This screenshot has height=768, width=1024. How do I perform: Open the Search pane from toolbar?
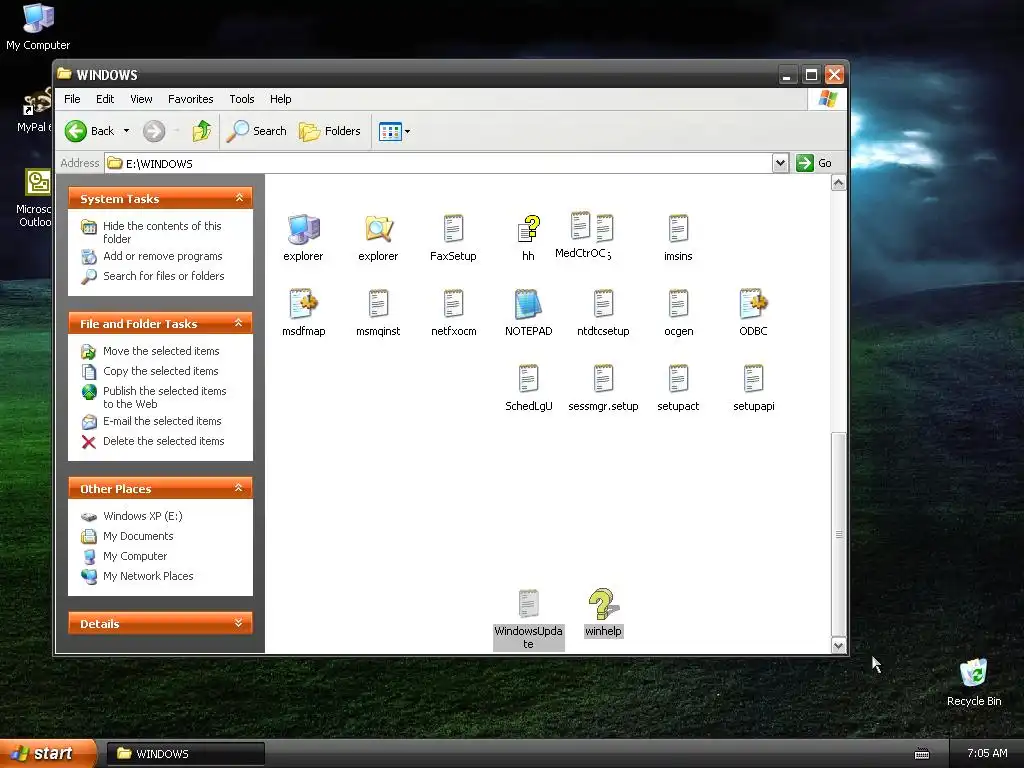(x=257, y=131)
